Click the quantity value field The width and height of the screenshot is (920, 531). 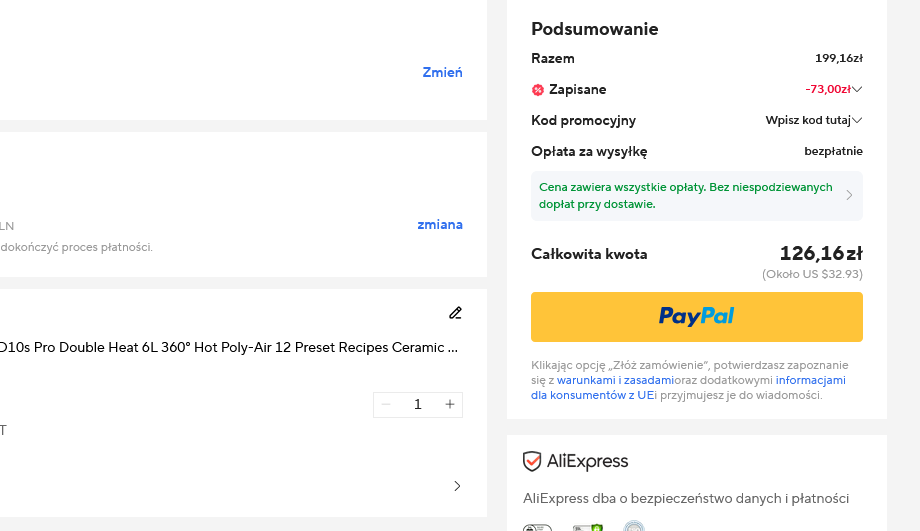(418, 404)
